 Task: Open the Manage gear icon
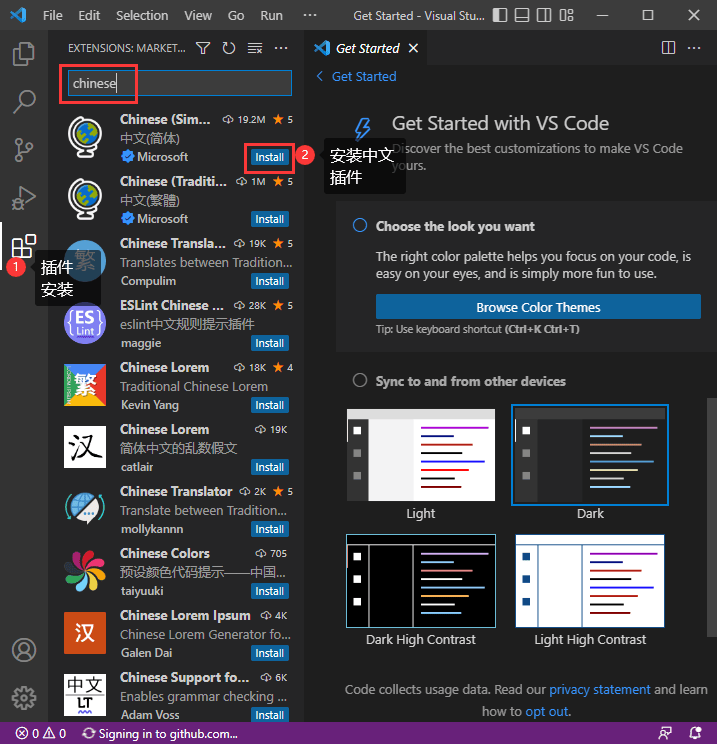coord(23,698)
